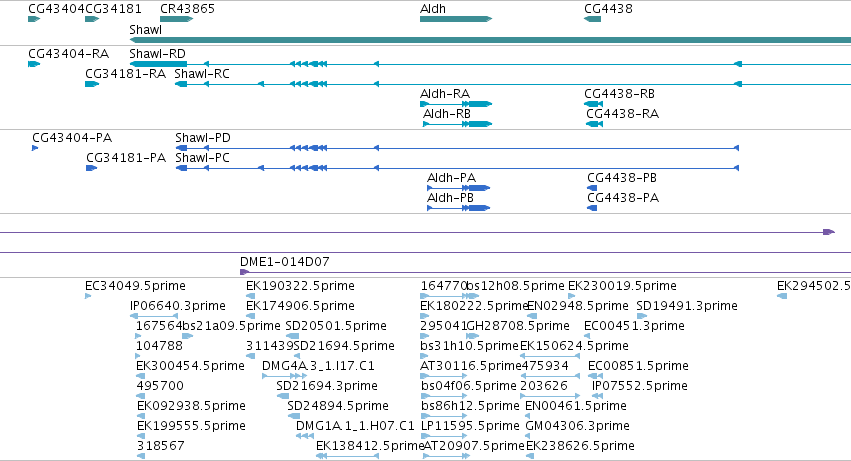This screenshot has width=851, height=461.
Task: Click EST EK150624.5prime
Action: (574, 346)
